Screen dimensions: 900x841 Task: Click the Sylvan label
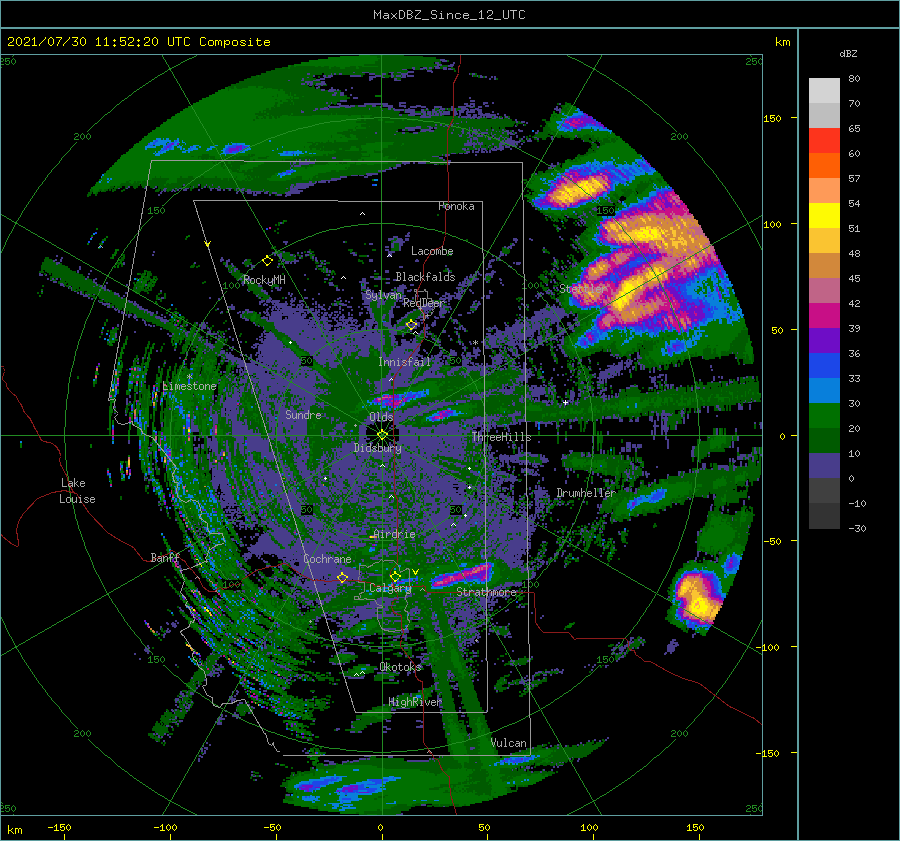(x=383, y=295)
